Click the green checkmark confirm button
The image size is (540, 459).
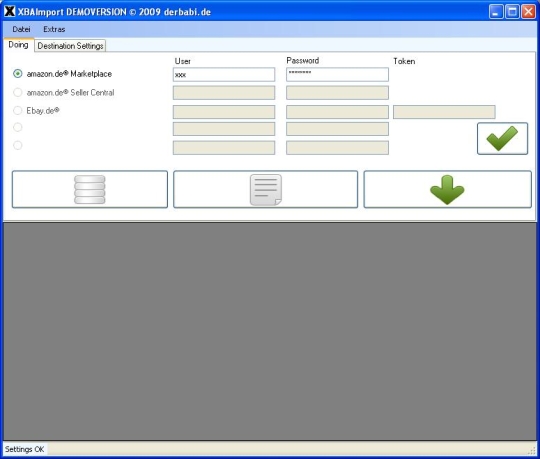(x=502, y=138)
